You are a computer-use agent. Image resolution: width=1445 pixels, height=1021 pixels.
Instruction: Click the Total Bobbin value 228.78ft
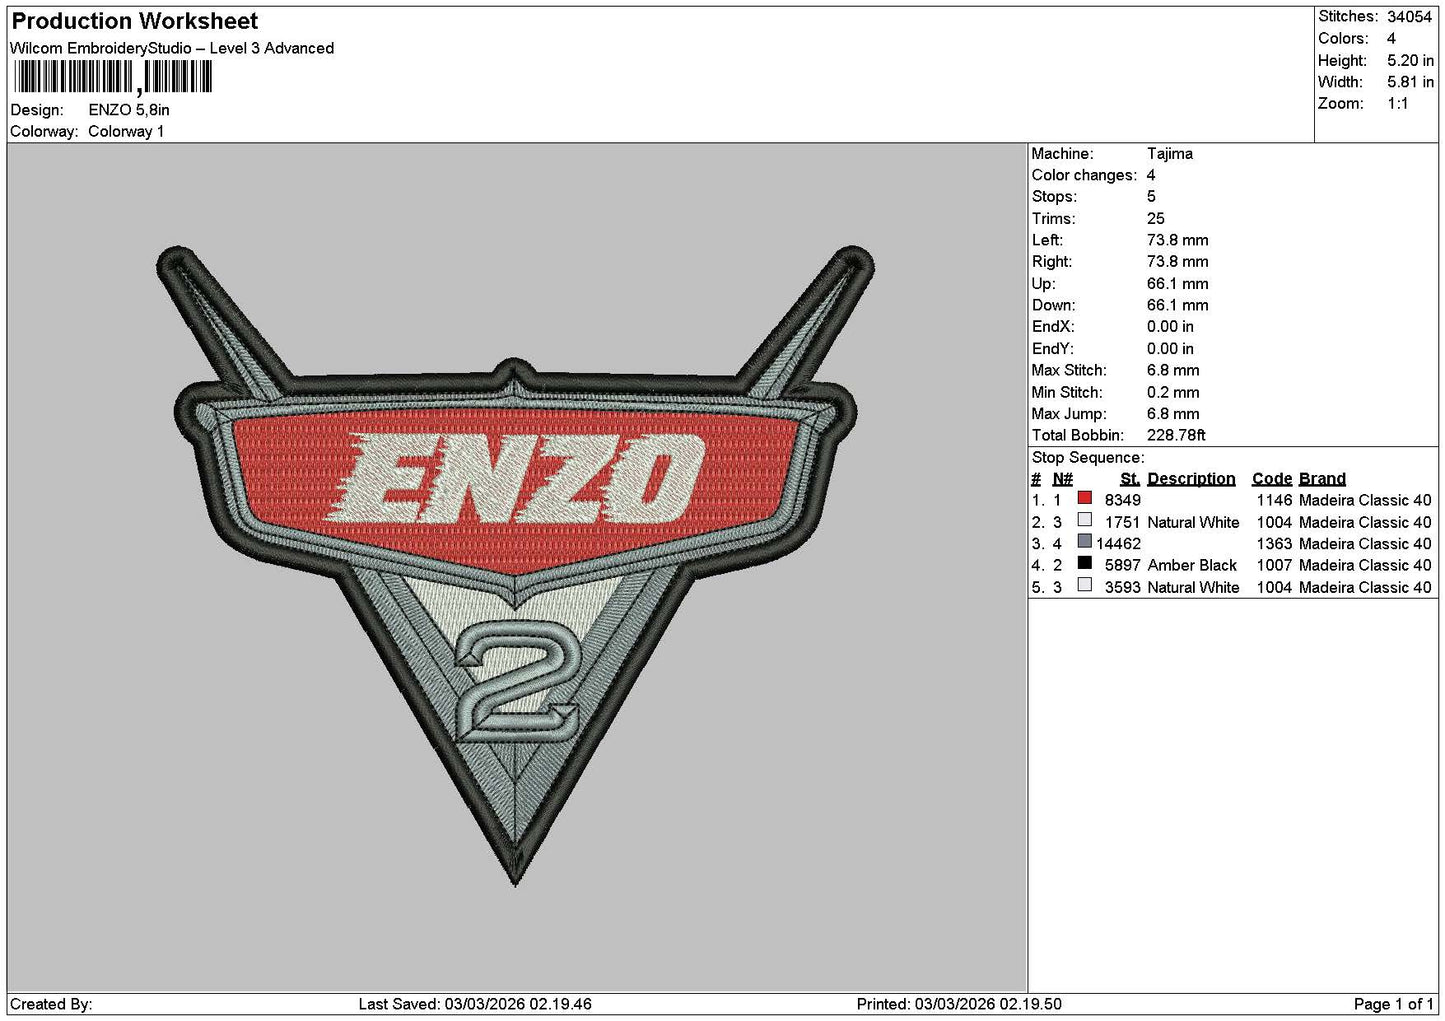pos(1176,435)
